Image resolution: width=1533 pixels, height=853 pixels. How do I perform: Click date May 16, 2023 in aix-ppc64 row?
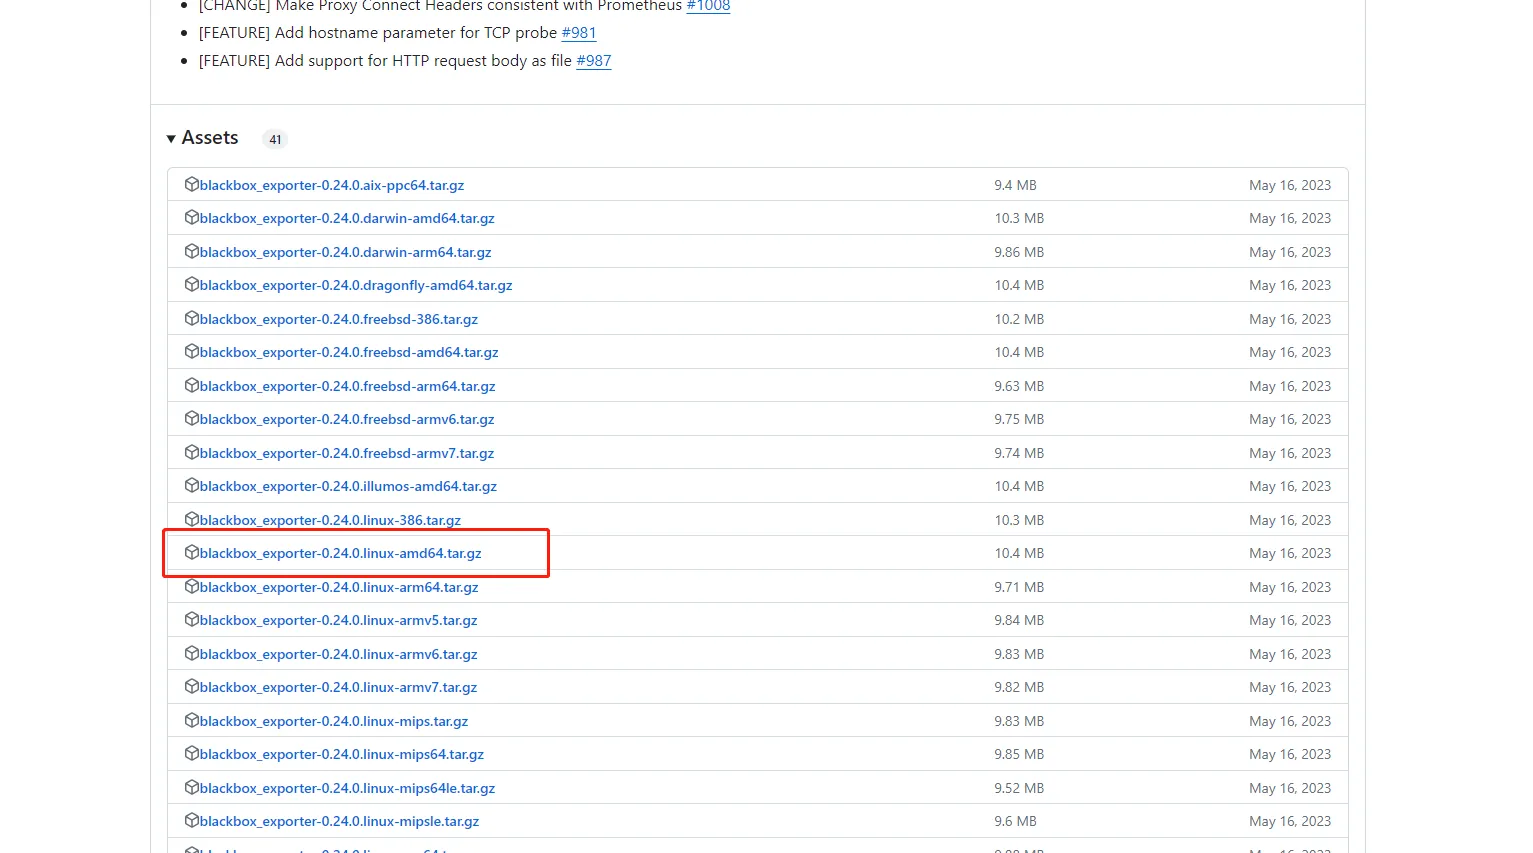pyautogui.click(x=1290, y=185)
